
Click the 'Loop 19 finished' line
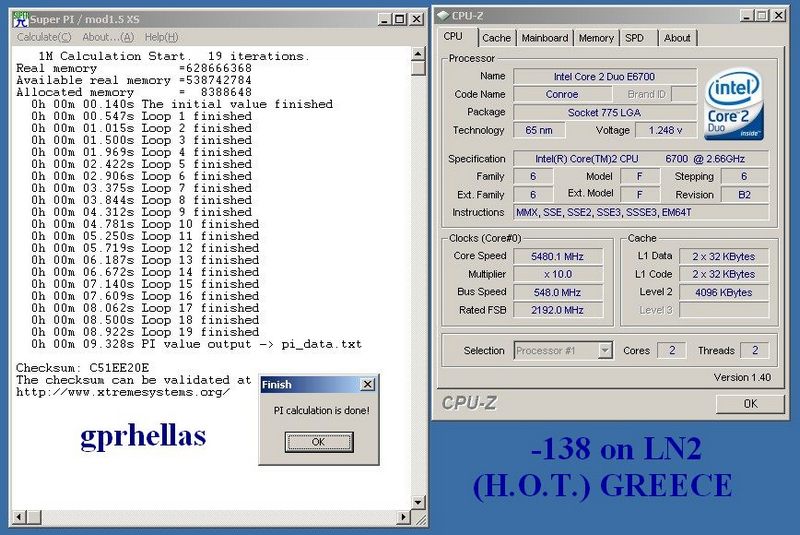pos(145,332)
